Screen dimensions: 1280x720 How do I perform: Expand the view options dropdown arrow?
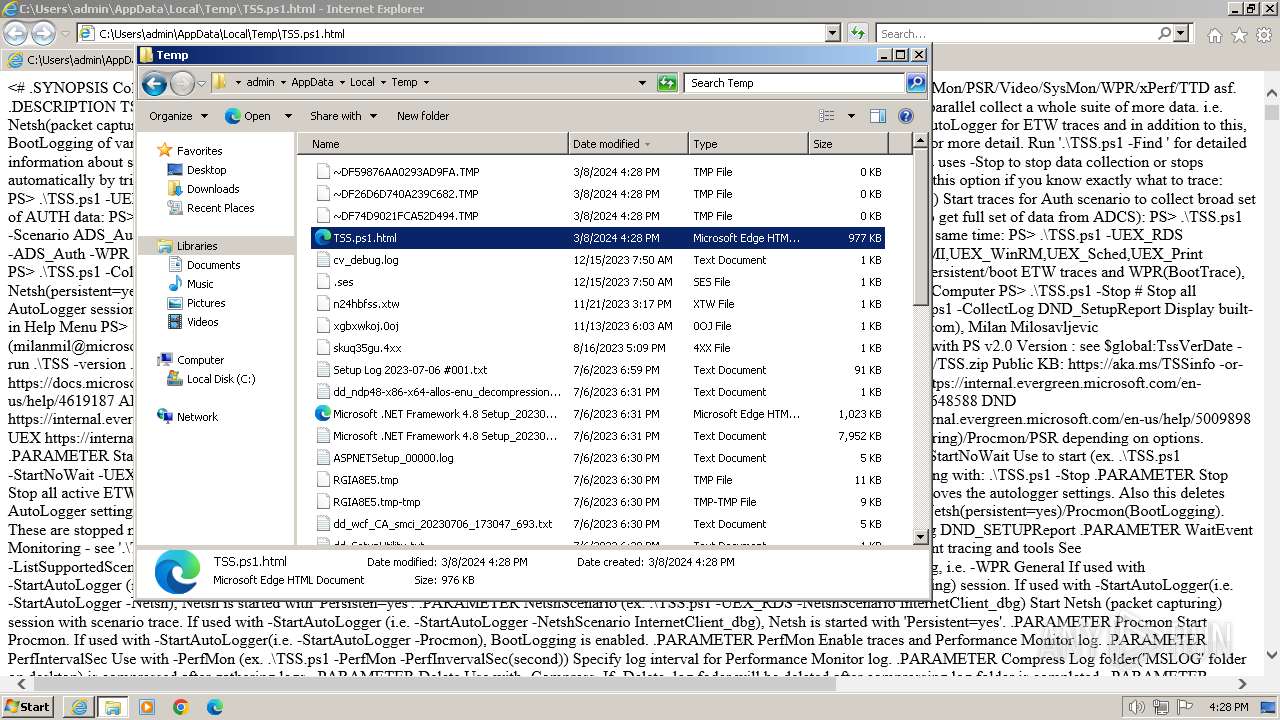point(851,116)
